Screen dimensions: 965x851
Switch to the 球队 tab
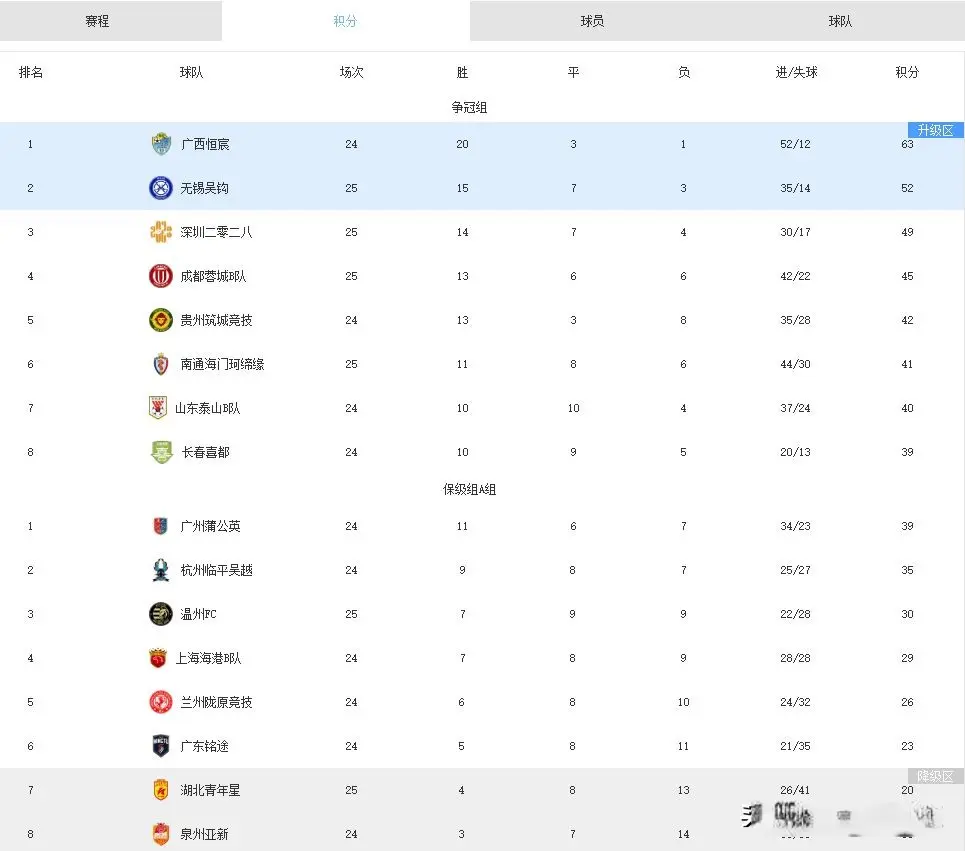click(x=840, y=20)
